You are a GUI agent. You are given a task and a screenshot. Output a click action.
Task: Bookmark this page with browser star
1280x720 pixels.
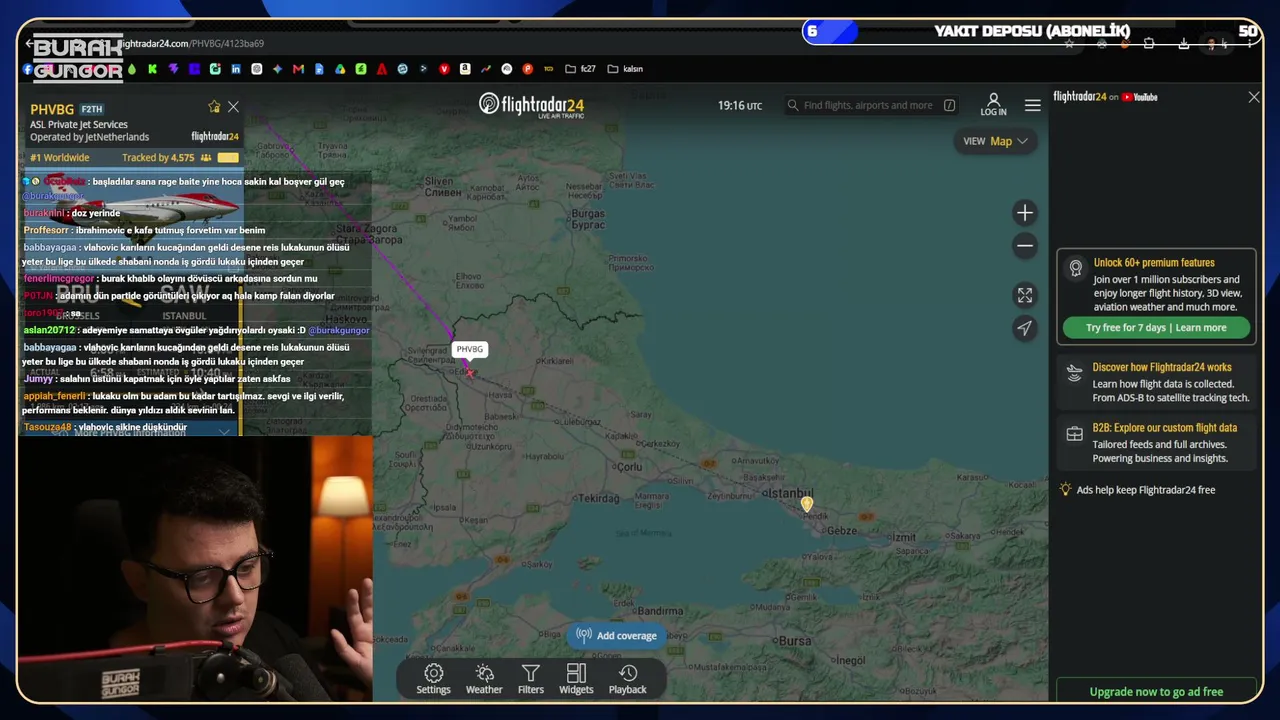1069,44
